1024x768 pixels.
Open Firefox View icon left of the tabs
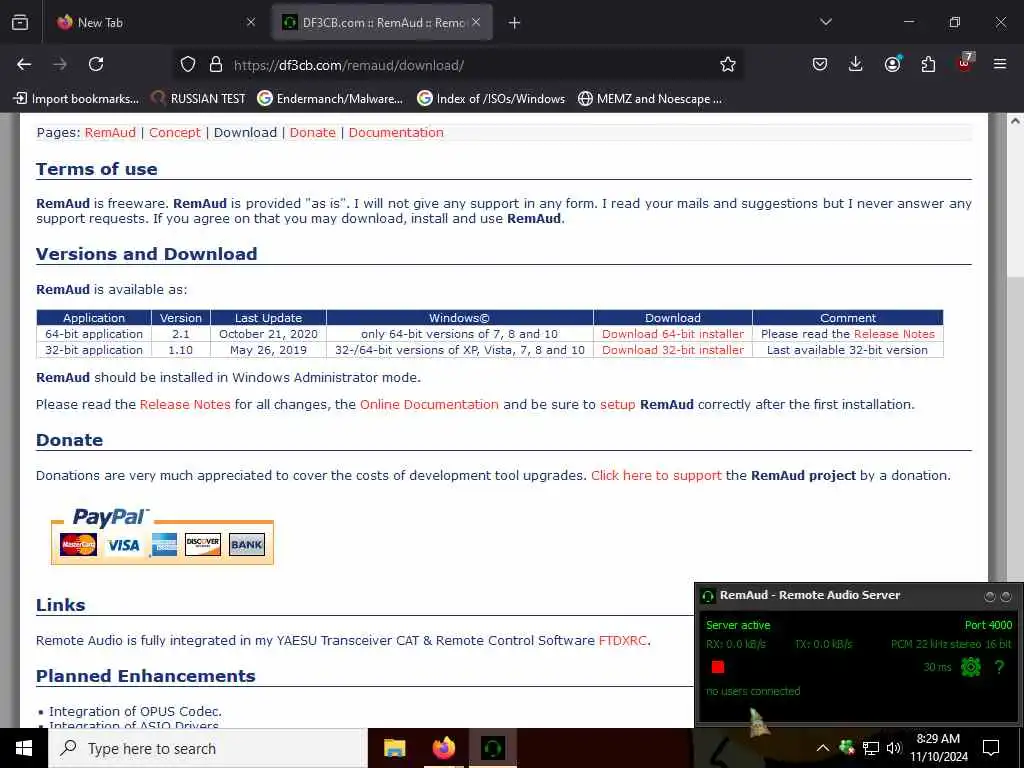(x=20, y=22)
